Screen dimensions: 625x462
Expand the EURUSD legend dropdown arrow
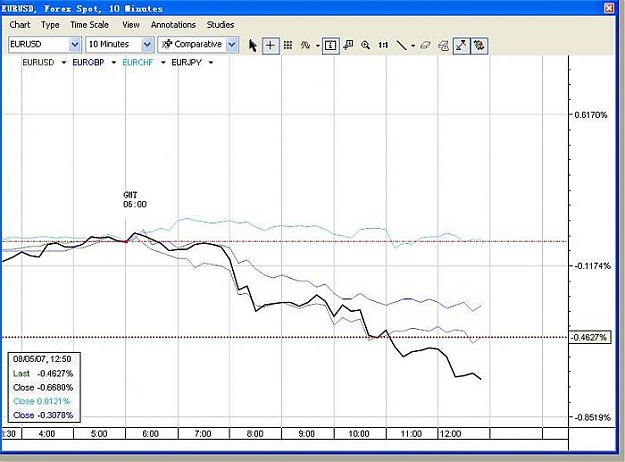click(x=63, y=63)
